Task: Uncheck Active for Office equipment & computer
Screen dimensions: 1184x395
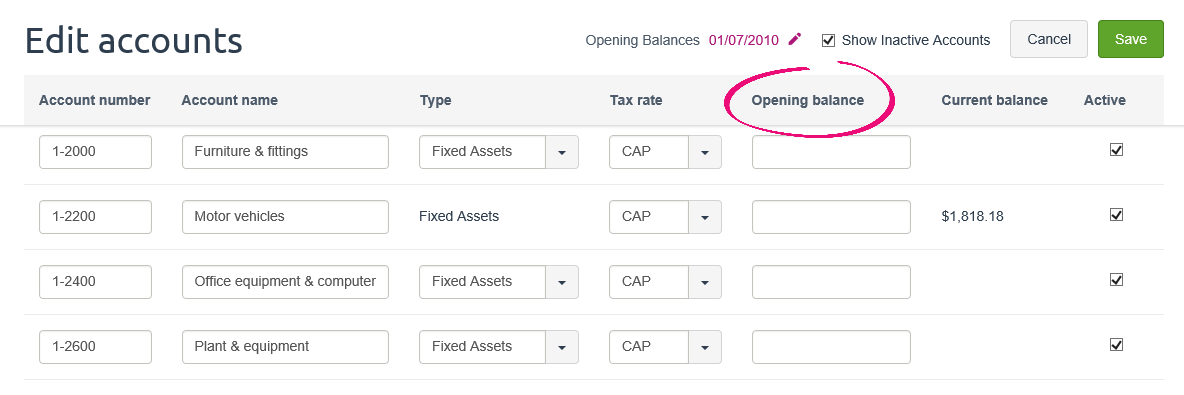Action: click(1116, 279)
